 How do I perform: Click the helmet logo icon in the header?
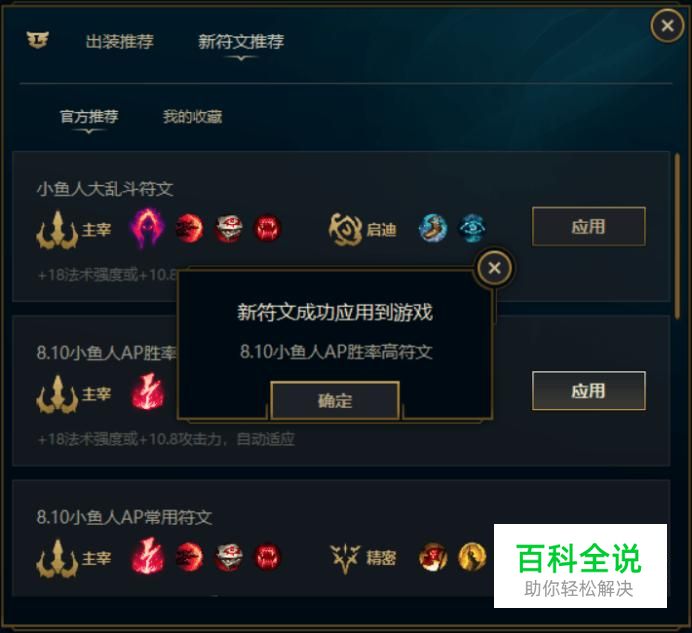(x=37, y=40)
